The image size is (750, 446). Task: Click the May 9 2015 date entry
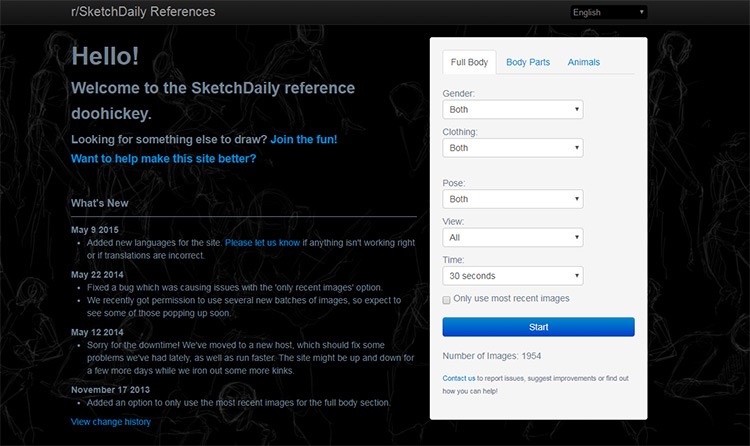[95, 230]
